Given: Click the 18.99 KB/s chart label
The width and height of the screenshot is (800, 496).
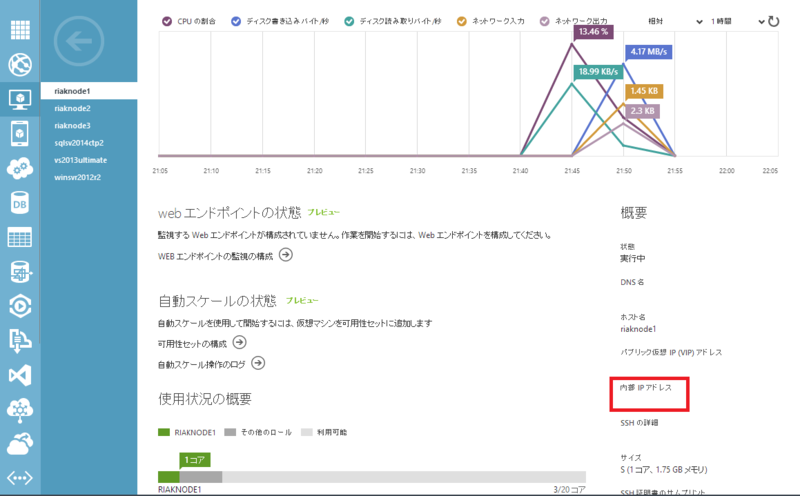Looking at the screenshot, I should pos(598,71).
